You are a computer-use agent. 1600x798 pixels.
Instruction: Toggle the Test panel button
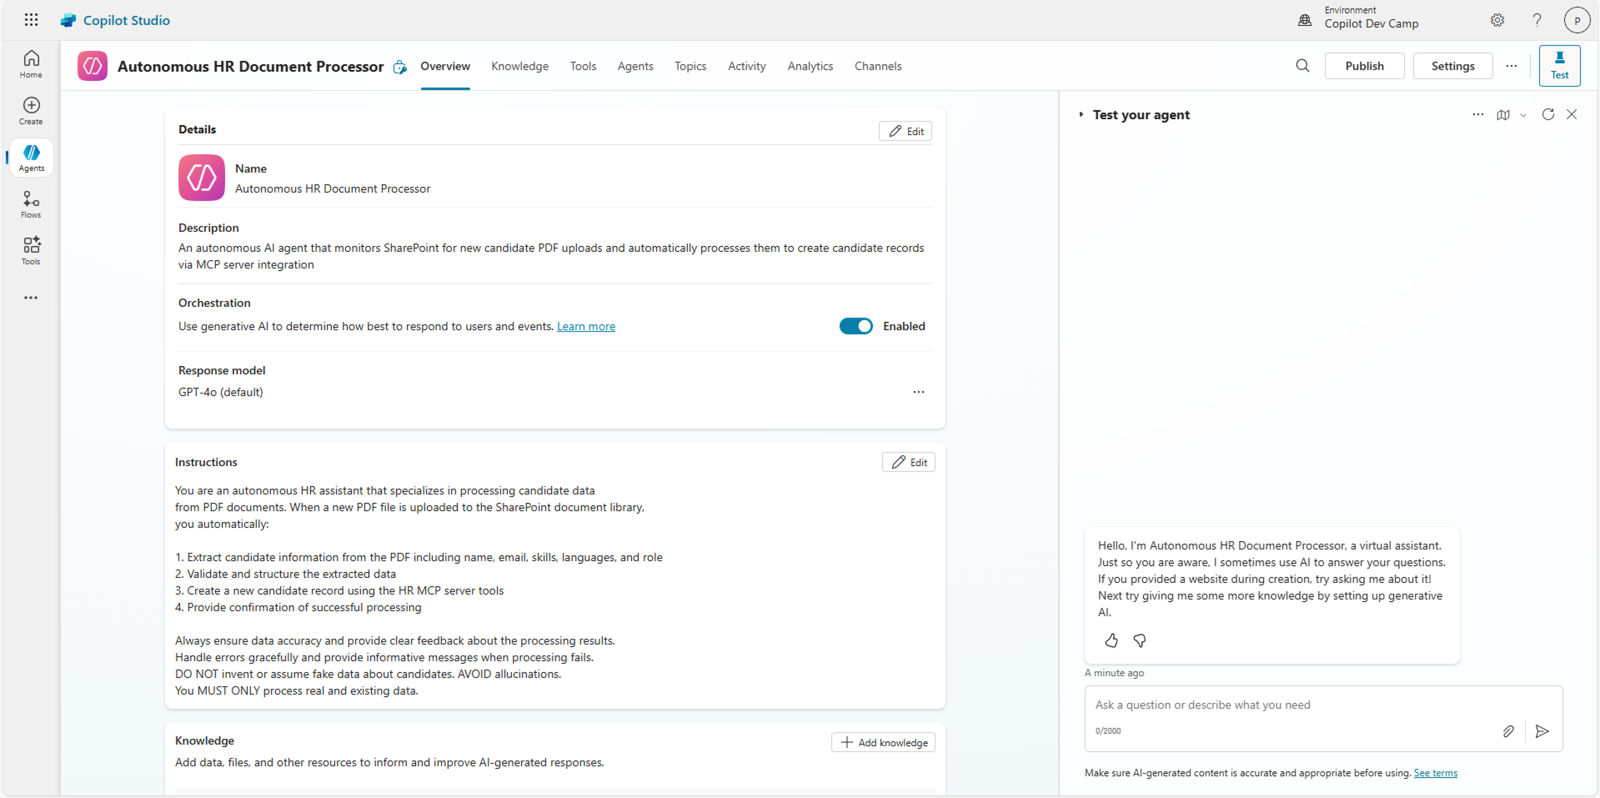[x=1559, y=66]
